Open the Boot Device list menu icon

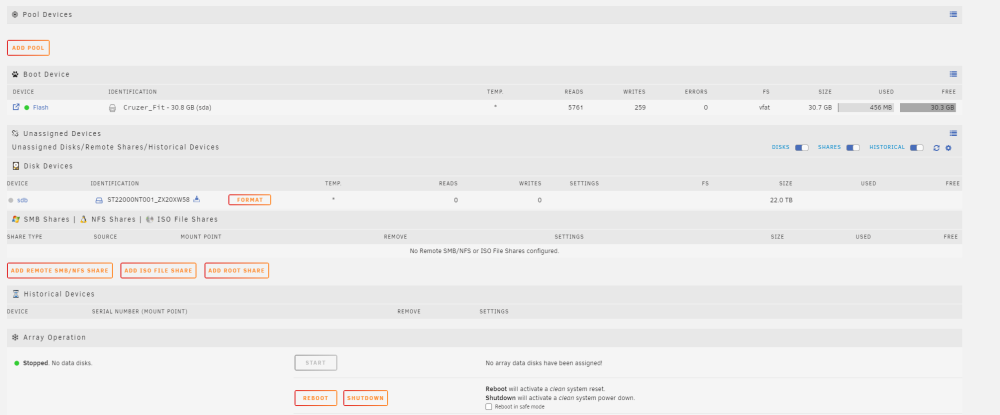tap(953, 74)
